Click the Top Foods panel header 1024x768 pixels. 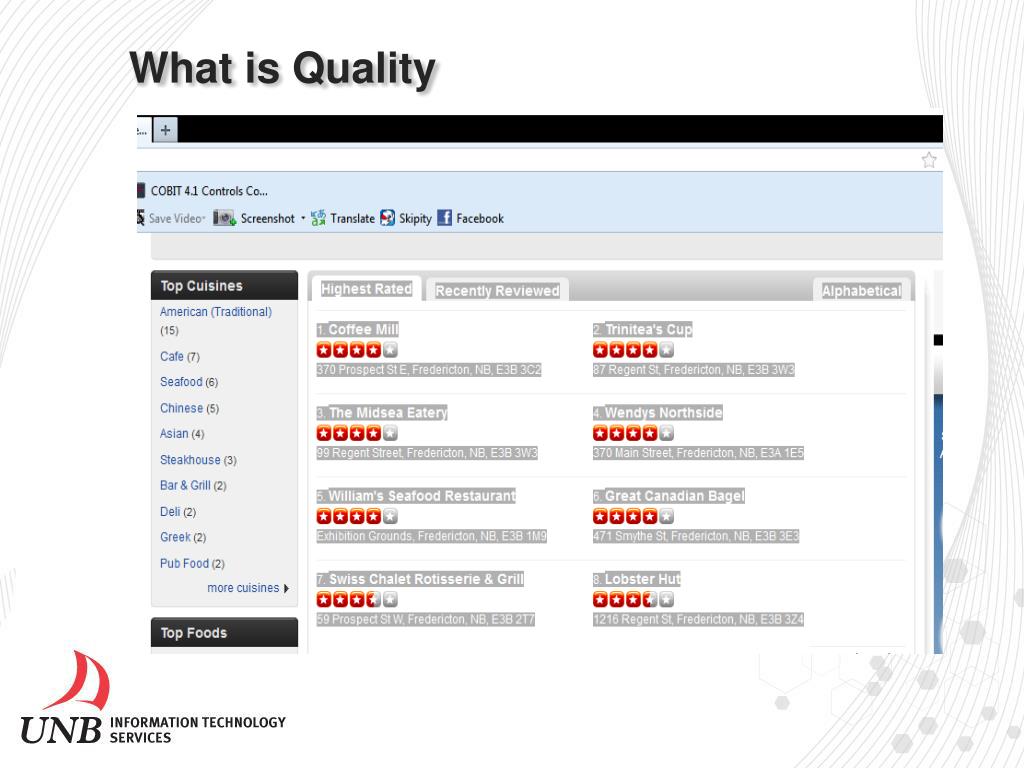pos(224,632)
